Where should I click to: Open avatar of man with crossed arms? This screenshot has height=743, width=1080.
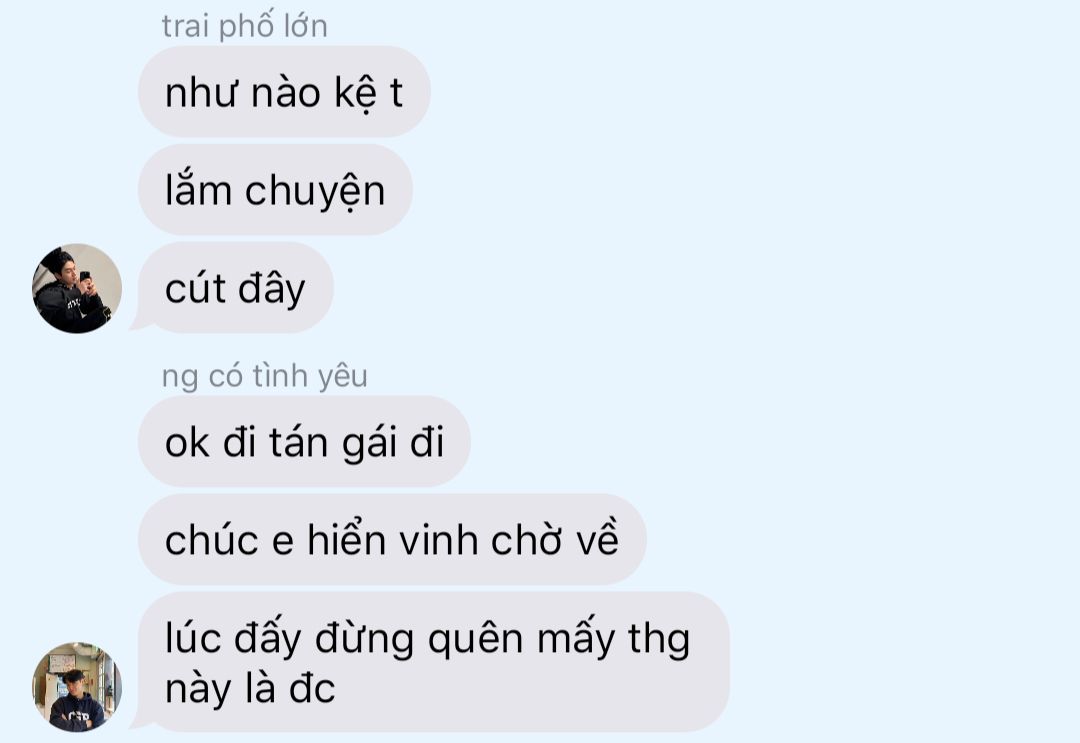77,687
